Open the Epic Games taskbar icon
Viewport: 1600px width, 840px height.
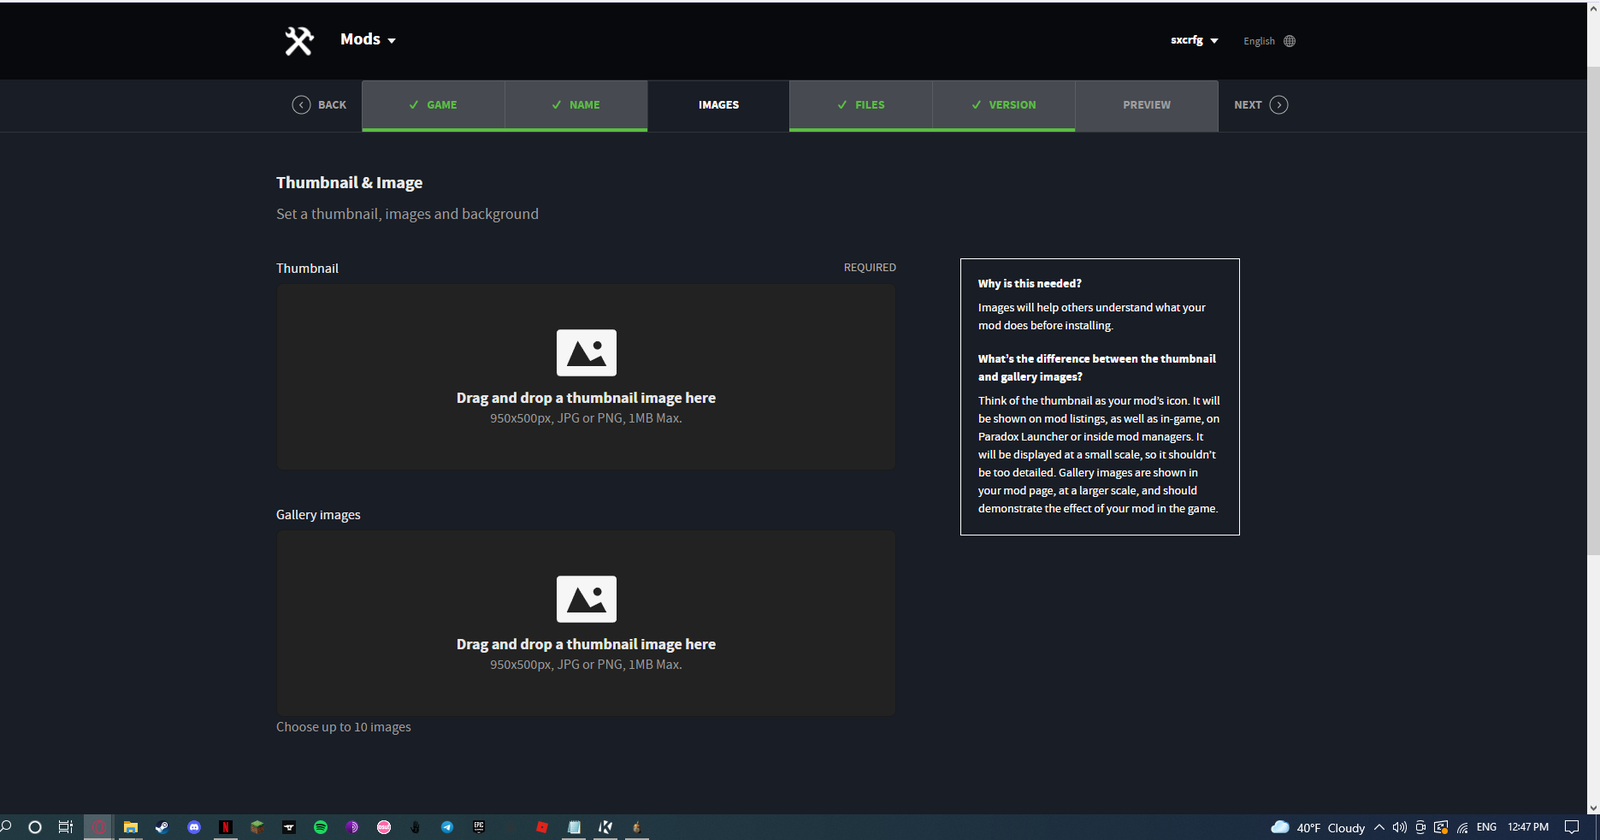click(x=479, y=827)
